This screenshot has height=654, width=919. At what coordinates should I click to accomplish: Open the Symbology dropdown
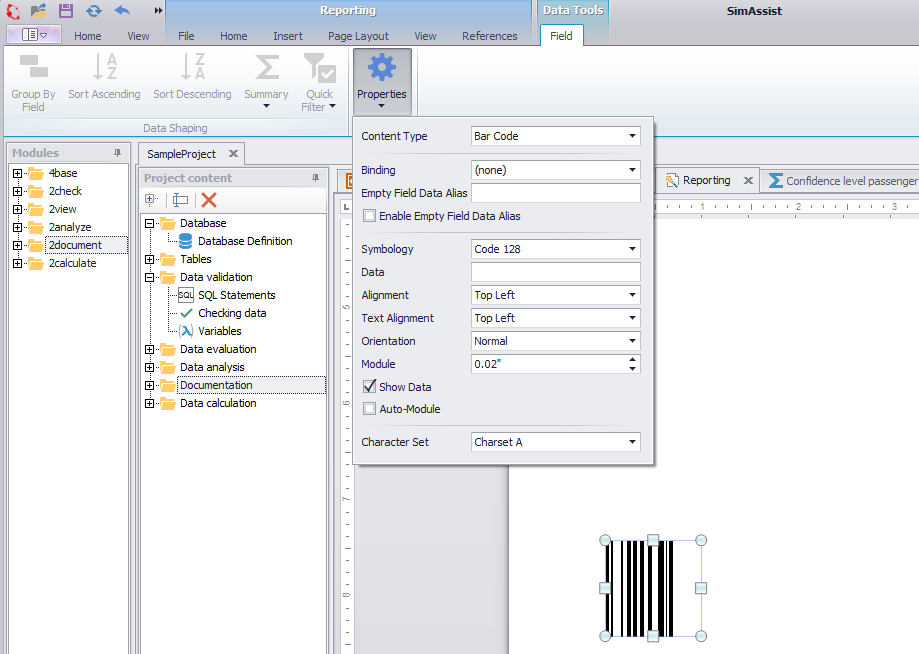pyautogui.click(x=632, y=248)
